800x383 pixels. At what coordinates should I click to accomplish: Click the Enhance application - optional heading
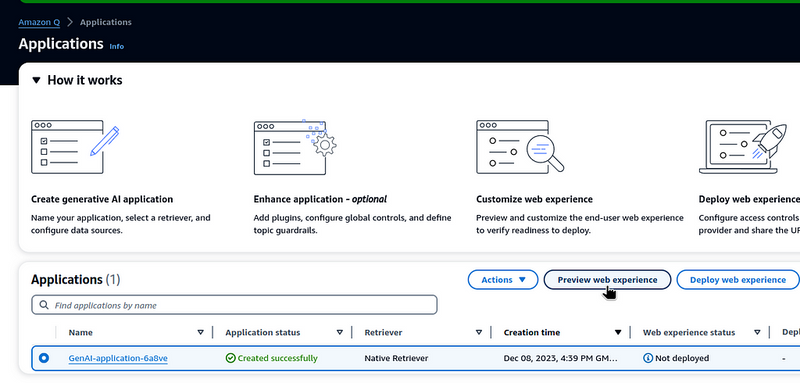point(320,199)
